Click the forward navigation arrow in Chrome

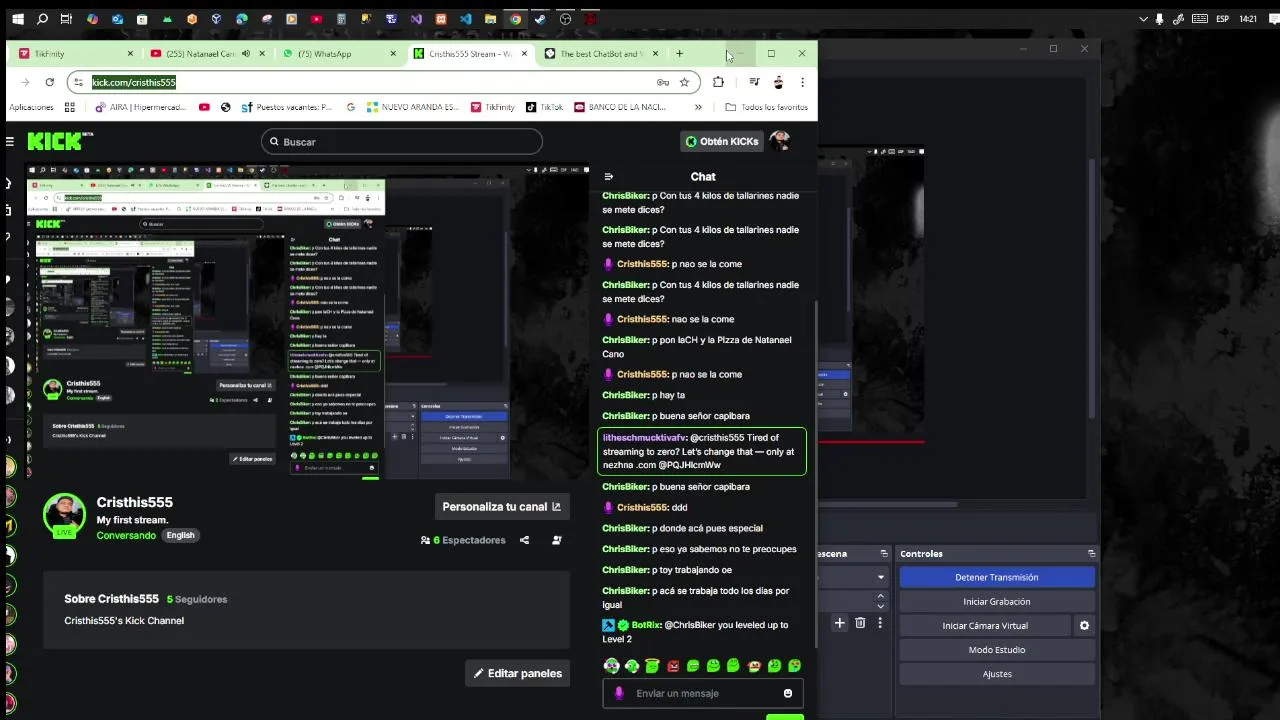[x=25, y=83]
